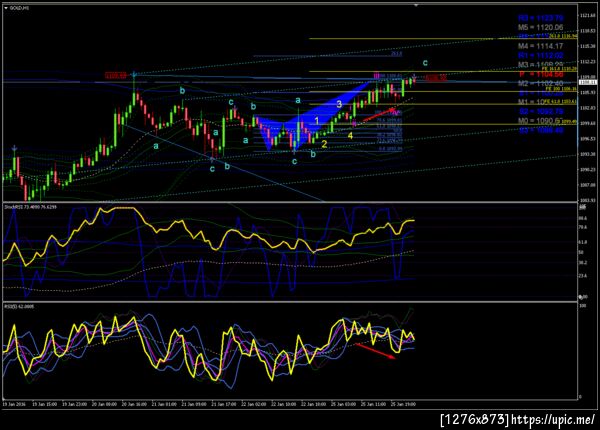Screen dimensions: 600x430
Task: Select the red P = 1104.56 pivot label
Action: tap(541, 74)
